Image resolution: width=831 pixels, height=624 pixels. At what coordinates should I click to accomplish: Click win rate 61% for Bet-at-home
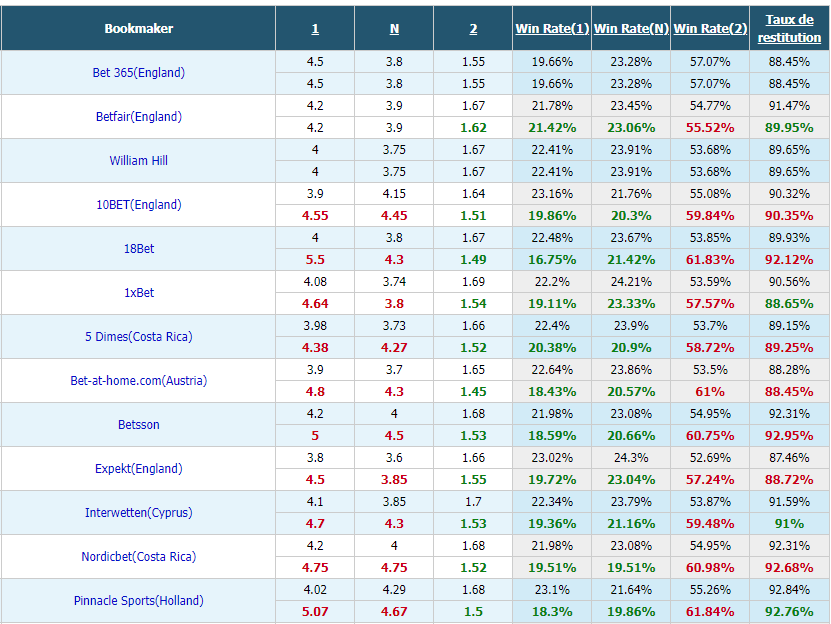click(710, 392)
